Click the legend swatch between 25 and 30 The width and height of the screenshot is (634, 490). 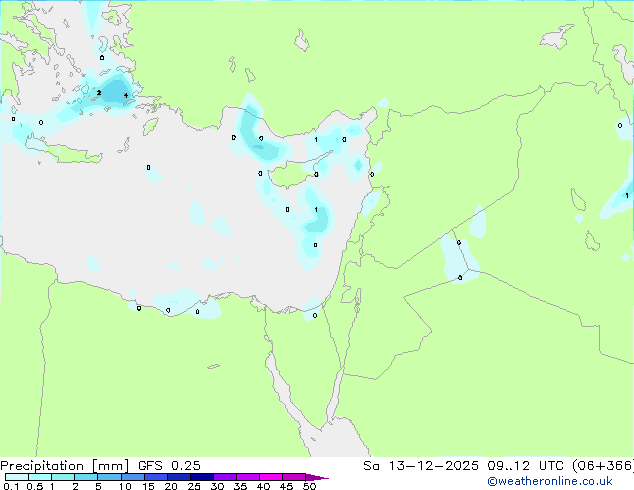click(x=202, y=477)
